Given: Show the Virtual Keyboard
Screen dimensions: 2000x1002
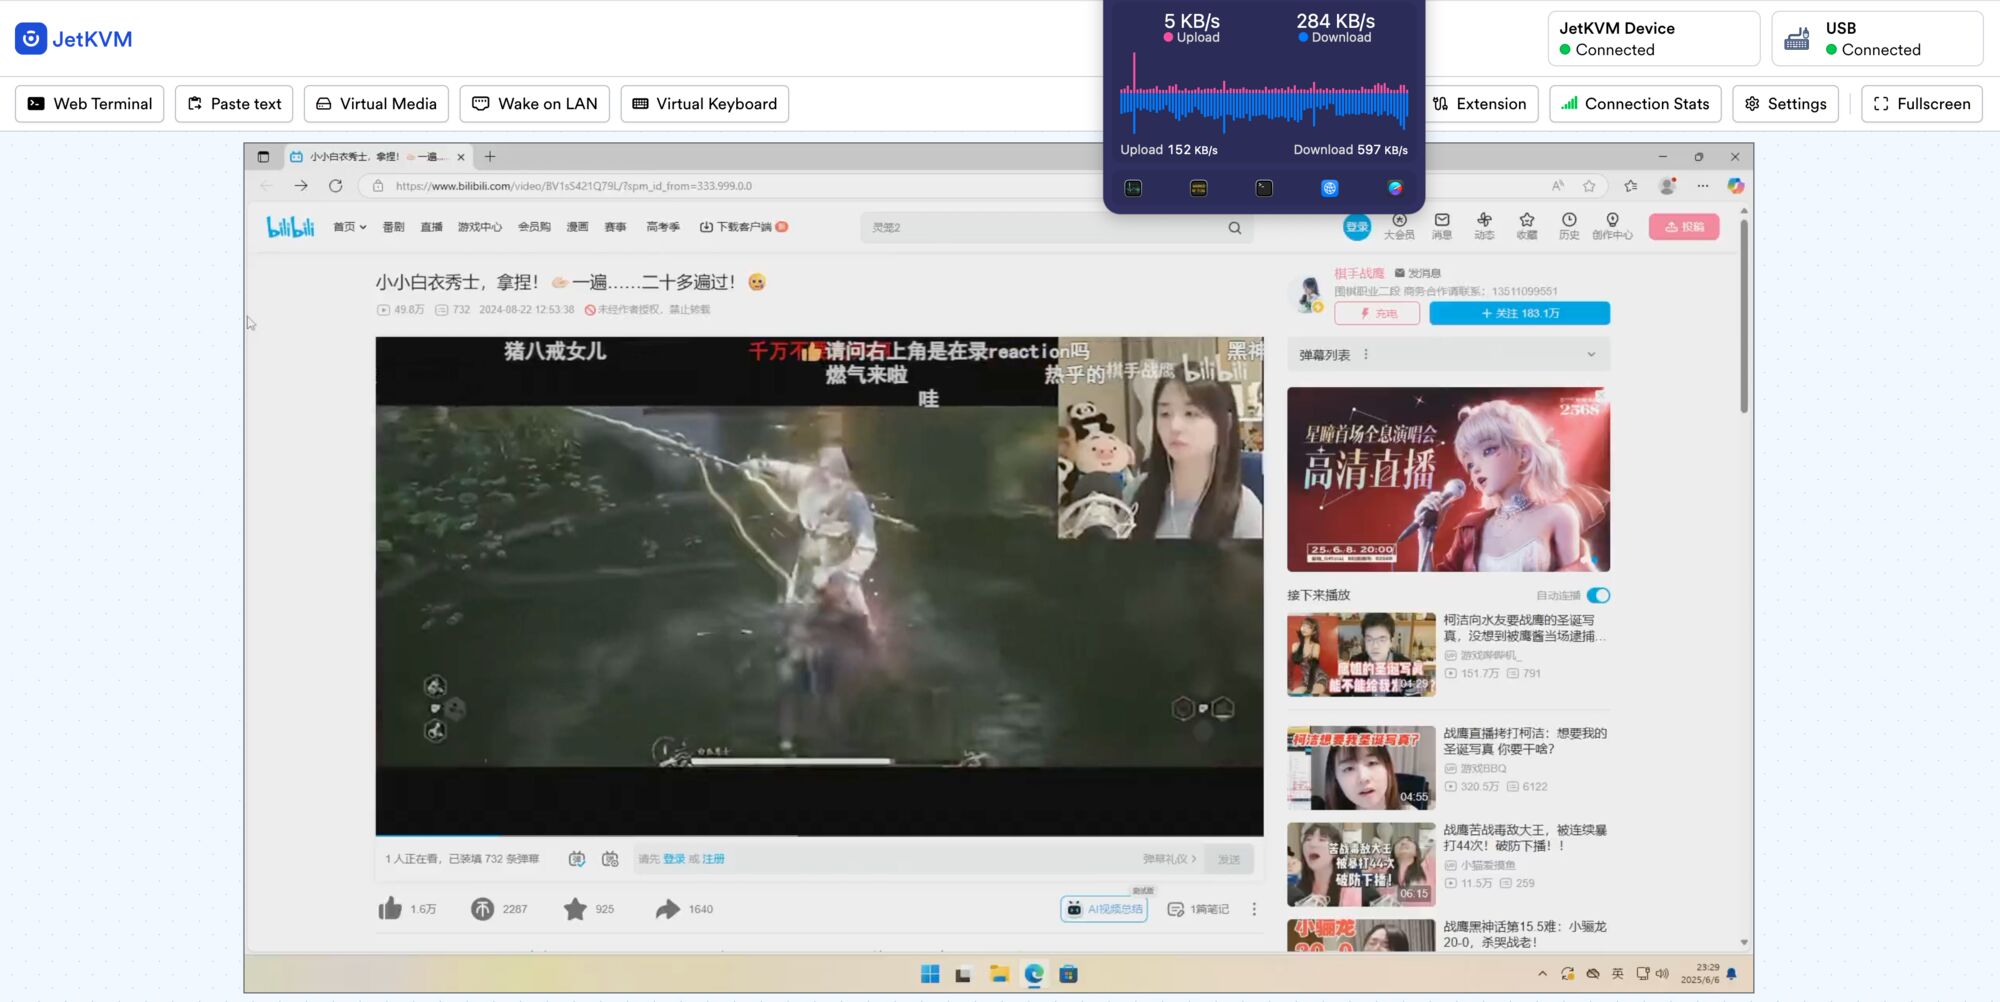Looking at the screenshot, I should pos(704,104).
